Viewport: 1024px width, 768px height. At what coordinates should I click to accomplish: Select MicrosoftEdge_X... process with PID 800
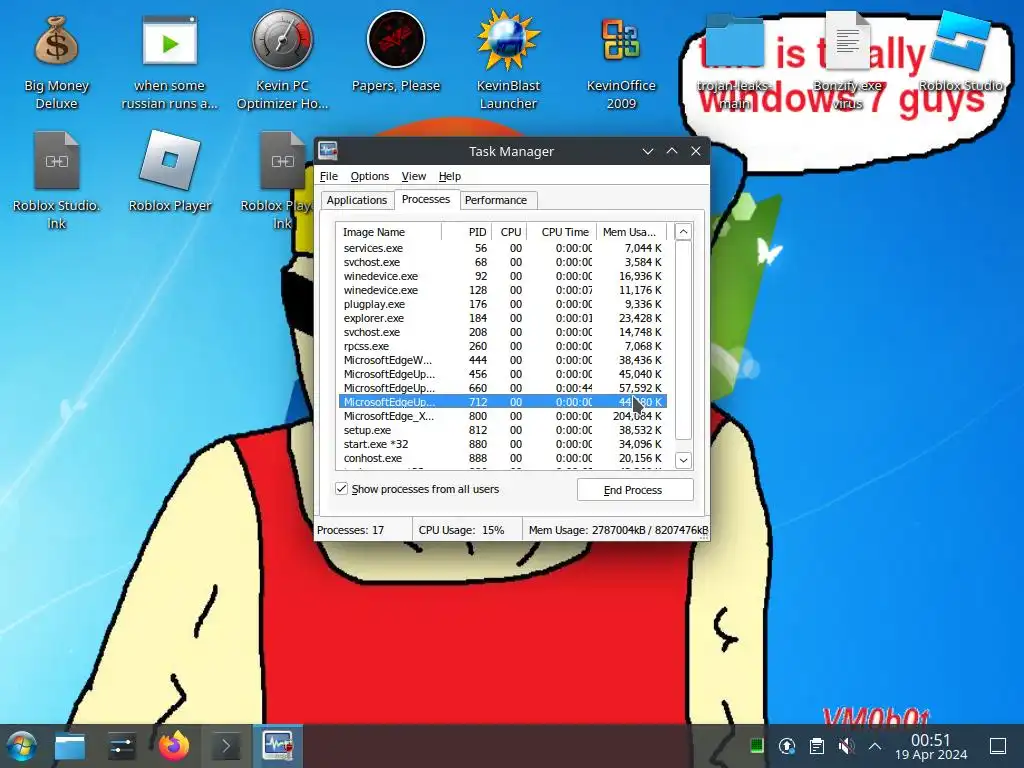coord(502,416)
